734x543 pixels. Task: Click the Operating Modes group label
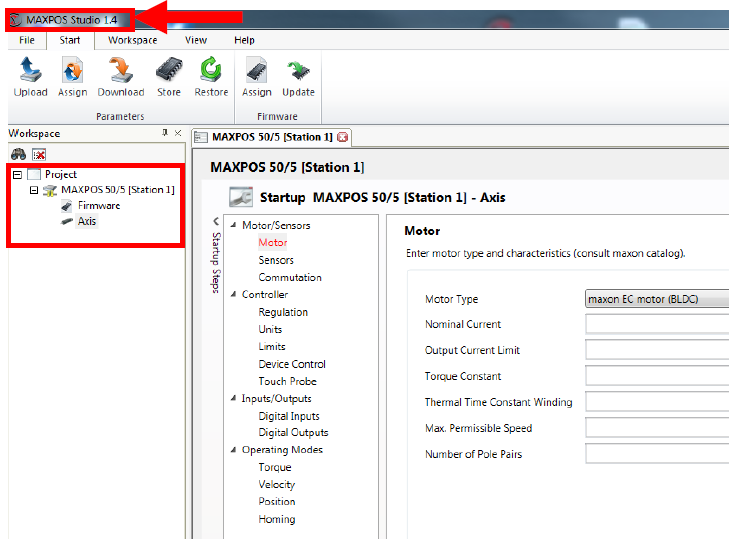[282, 450]
